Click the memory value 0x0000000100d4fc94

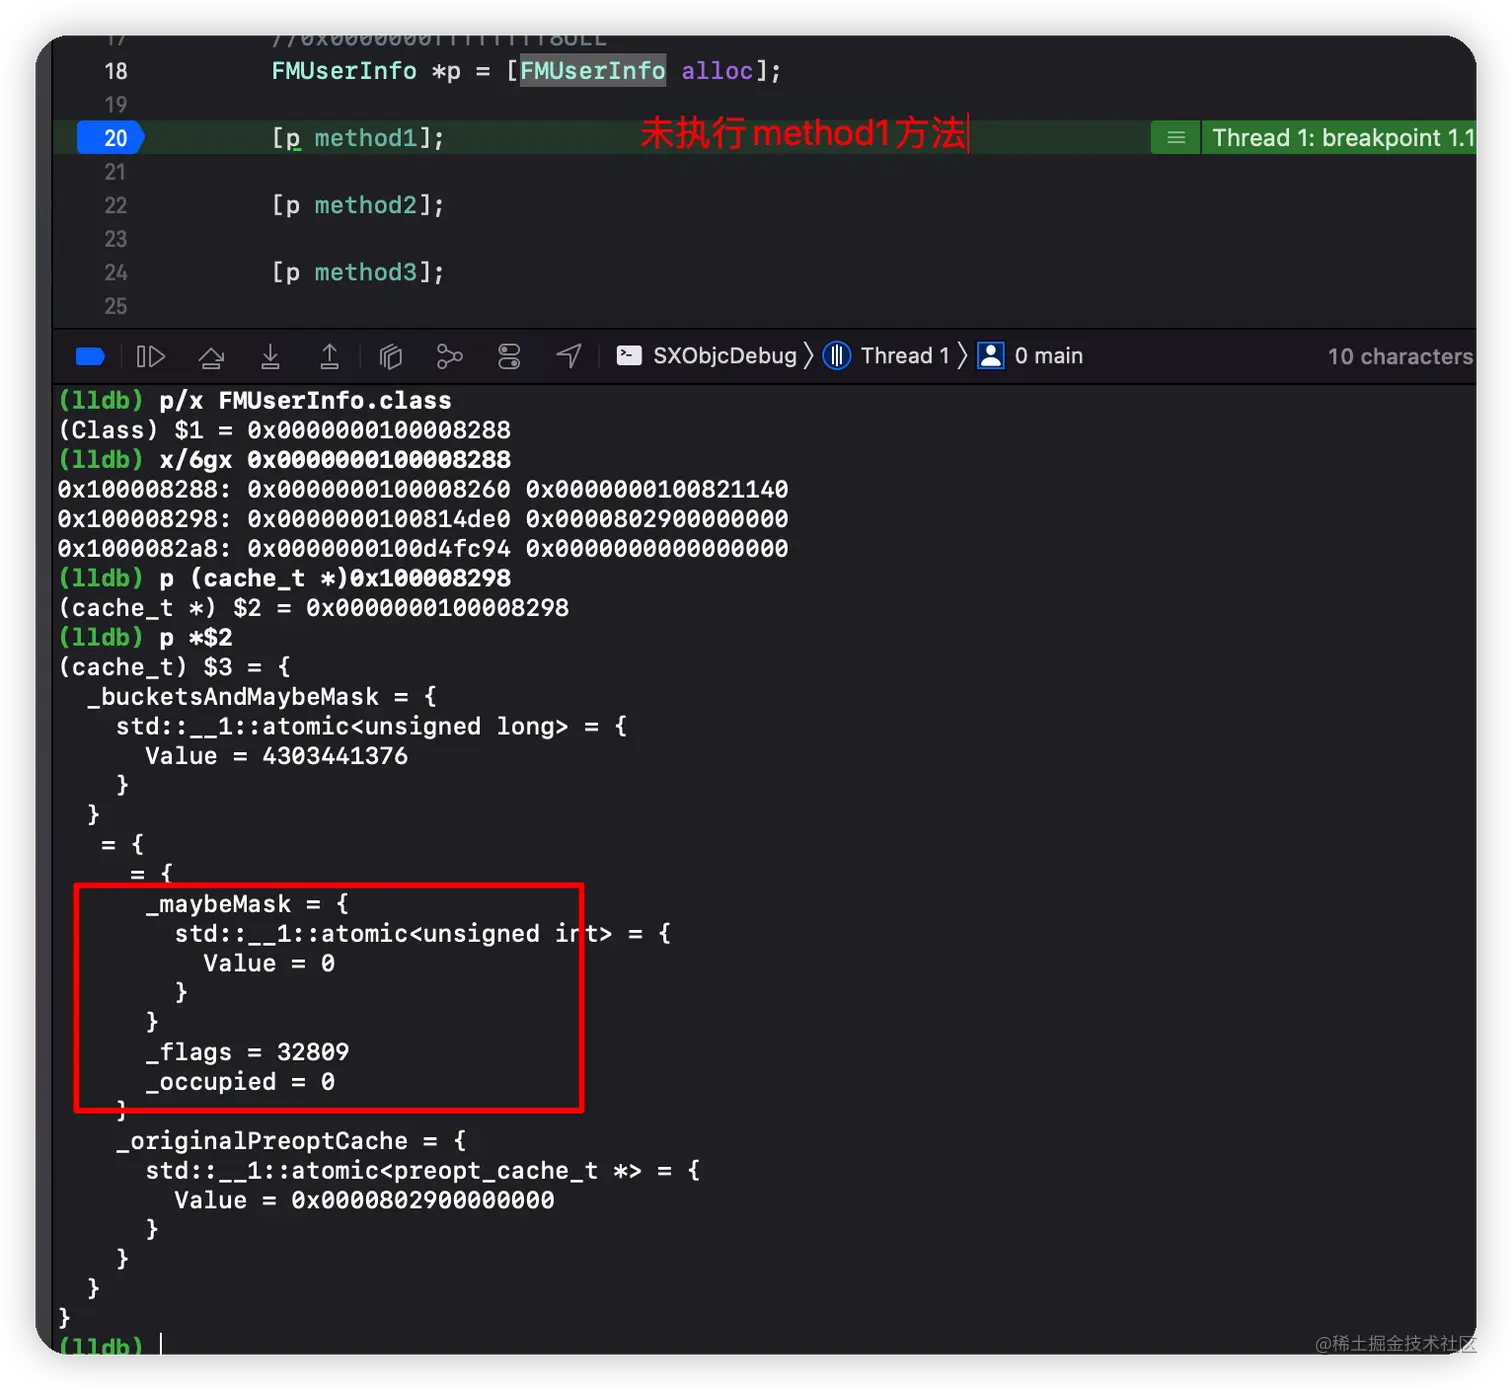379,549
